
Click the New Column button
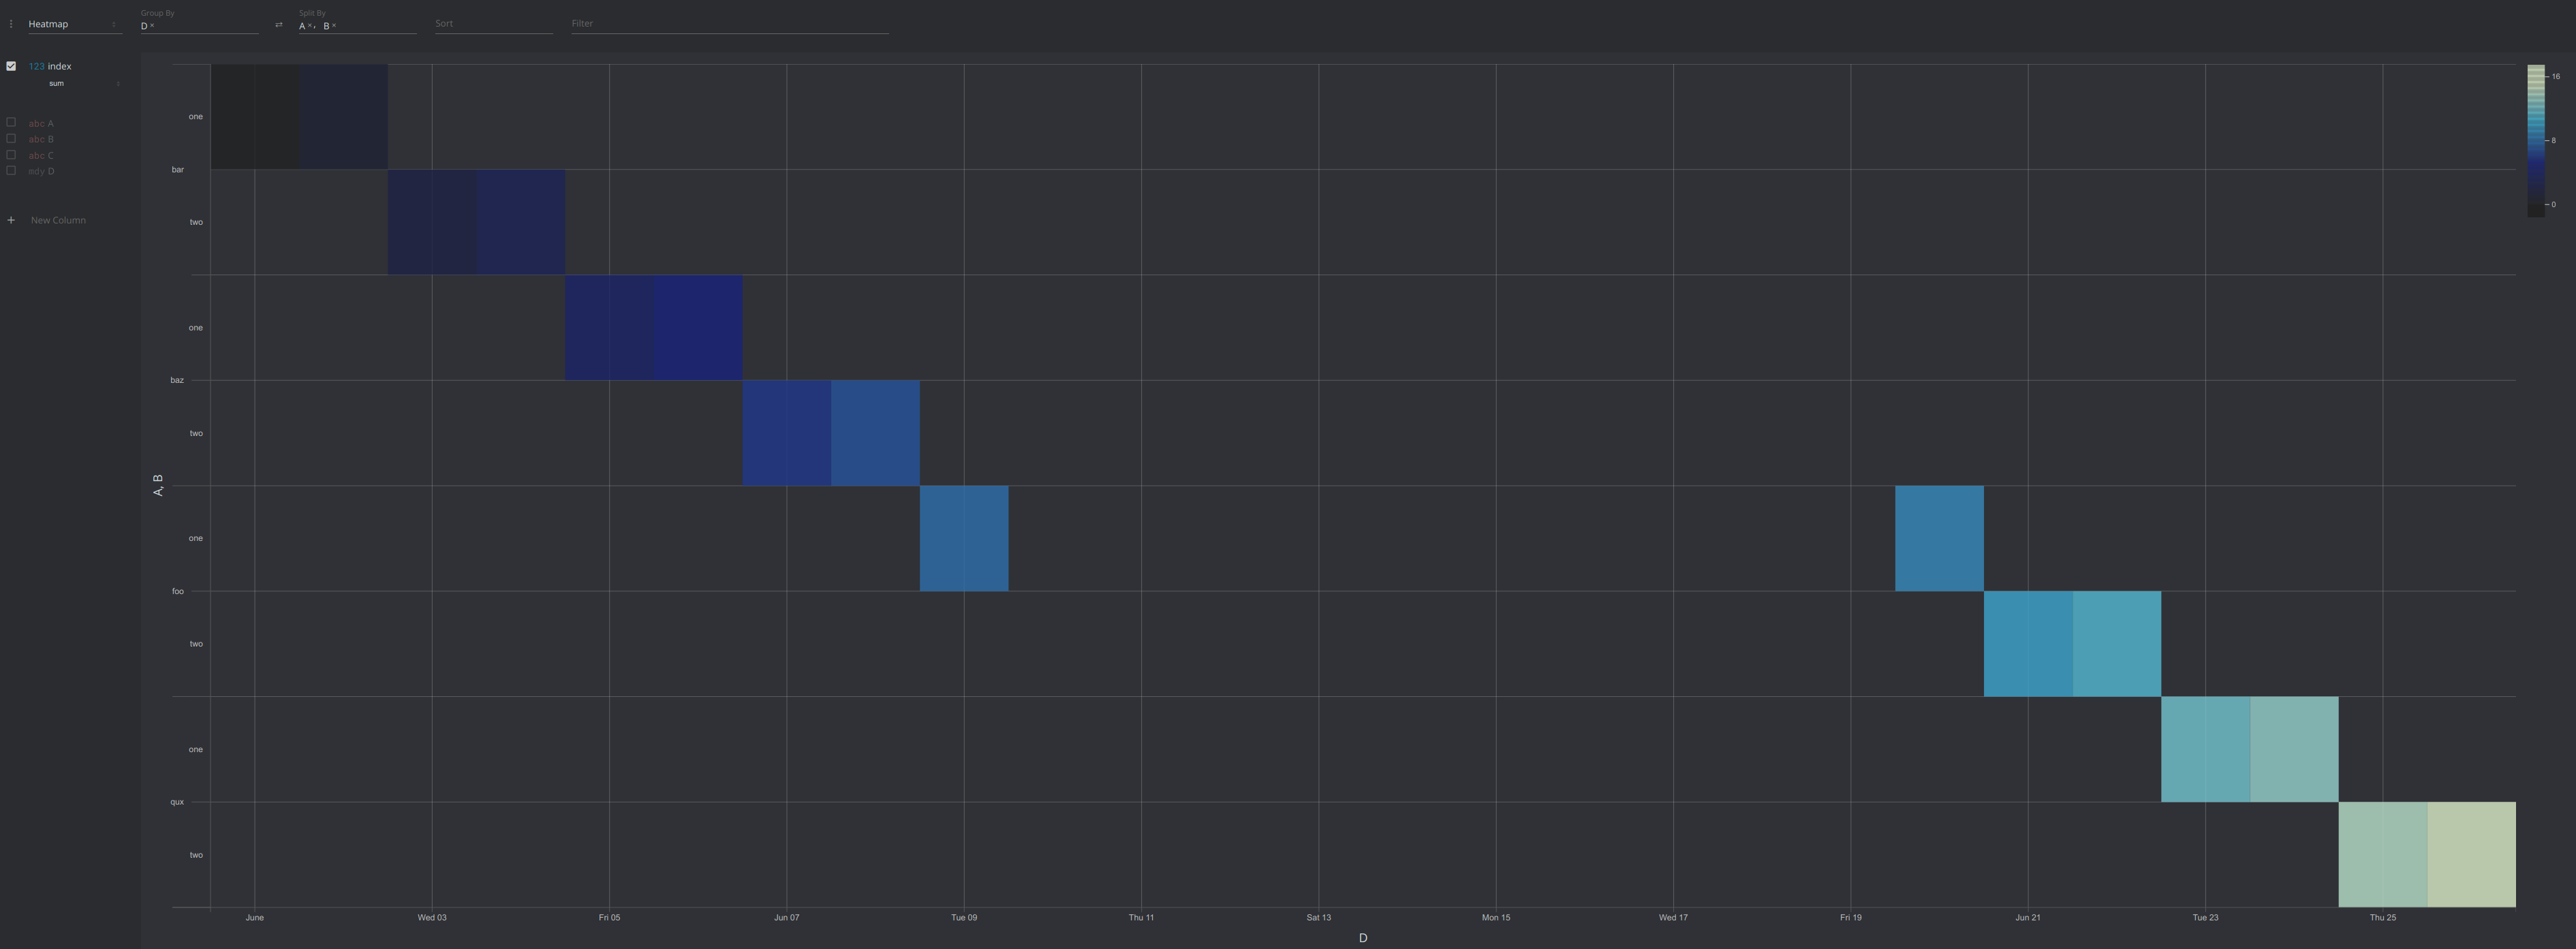[x=58, y=220]
